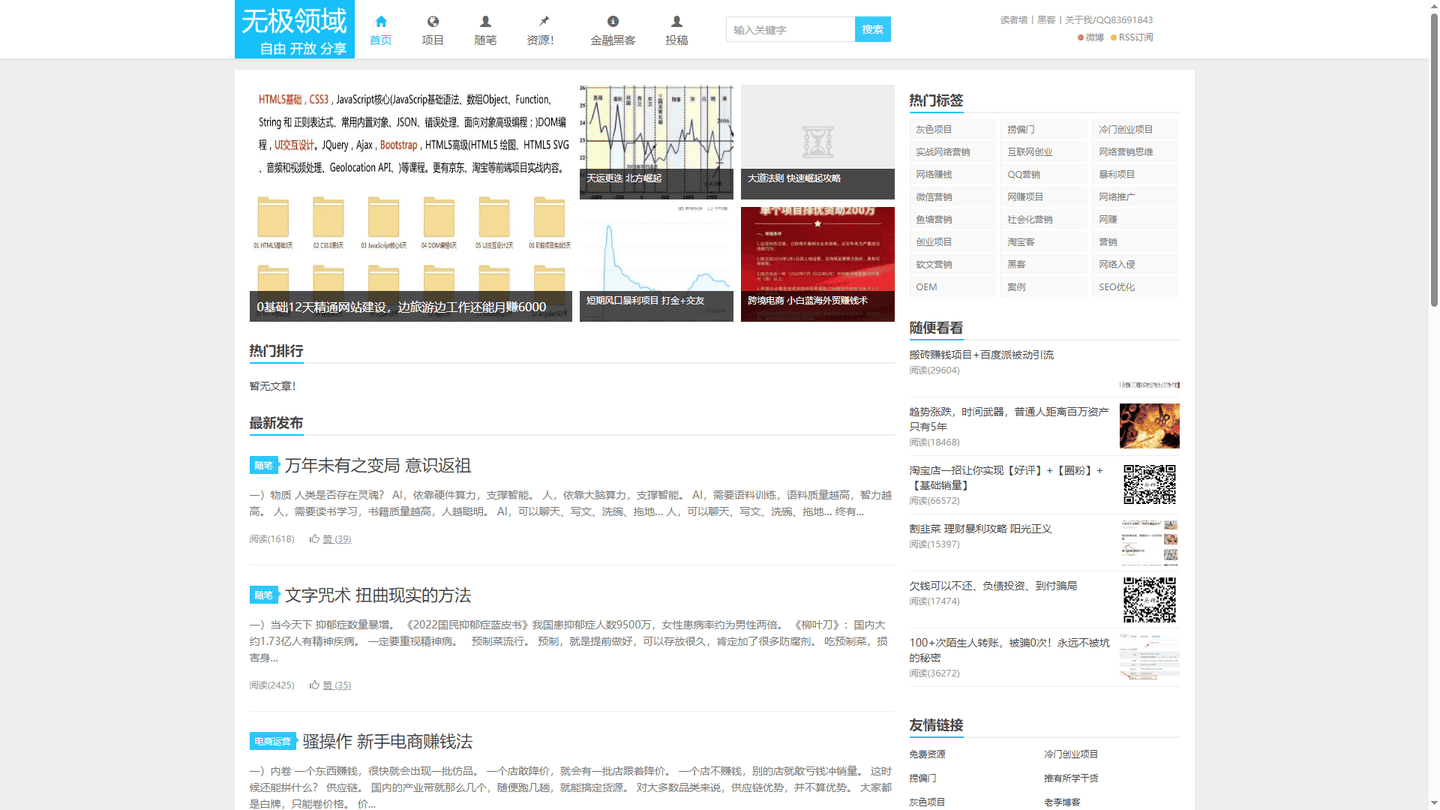This screenshot has width=1440, height=810.
Task: Open the 首页 home icon tab
Action: tap(380, 30)
